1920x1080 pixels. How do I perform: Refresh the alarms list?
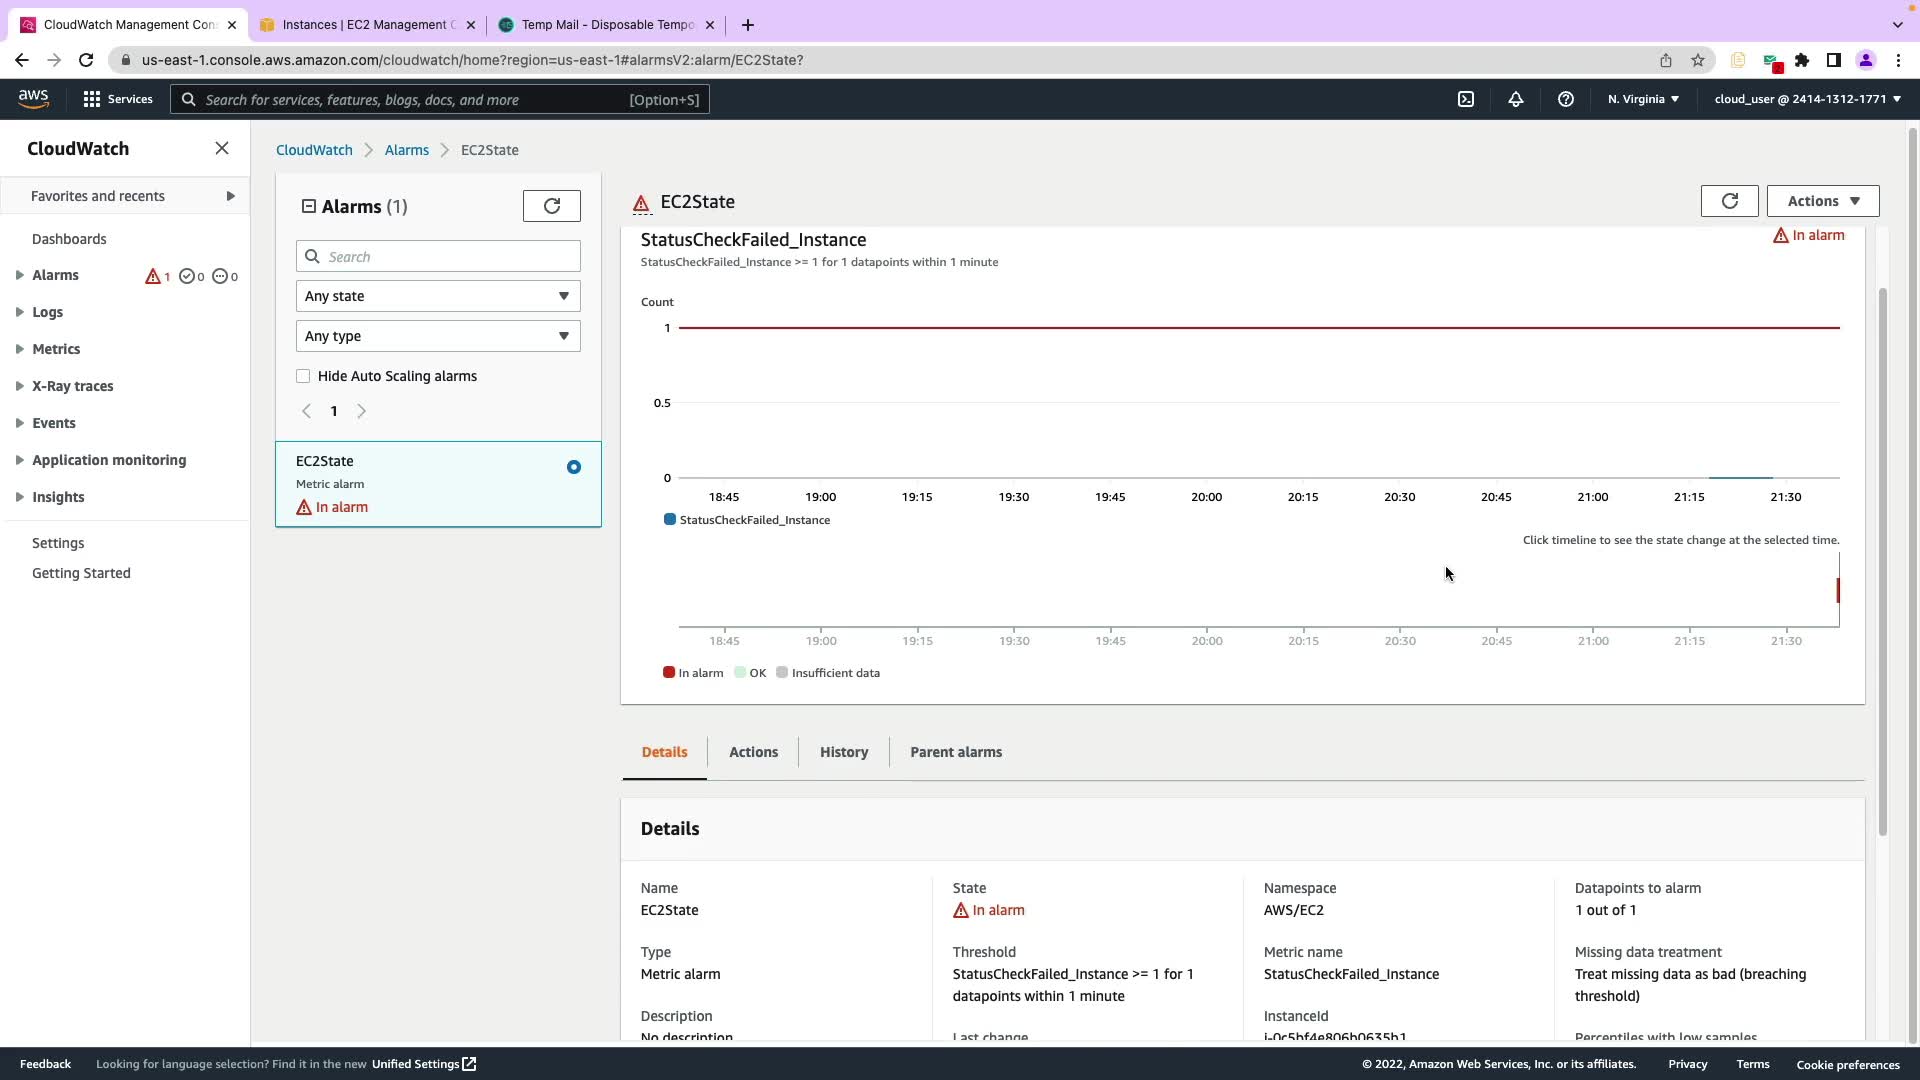click(551, 206)
